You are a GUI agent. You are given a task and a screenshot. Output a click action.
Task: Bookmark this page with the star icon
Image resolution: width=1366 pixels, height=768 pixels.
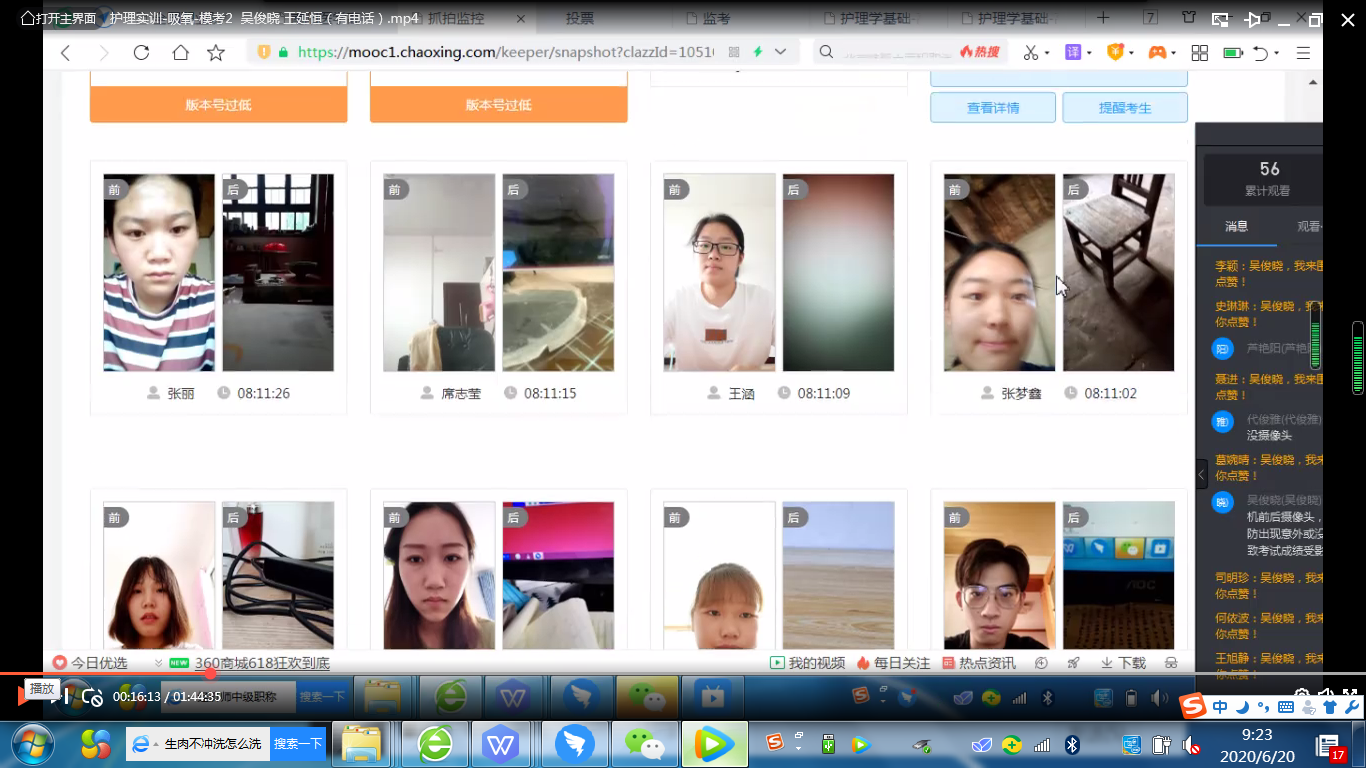tap(216, 53)
